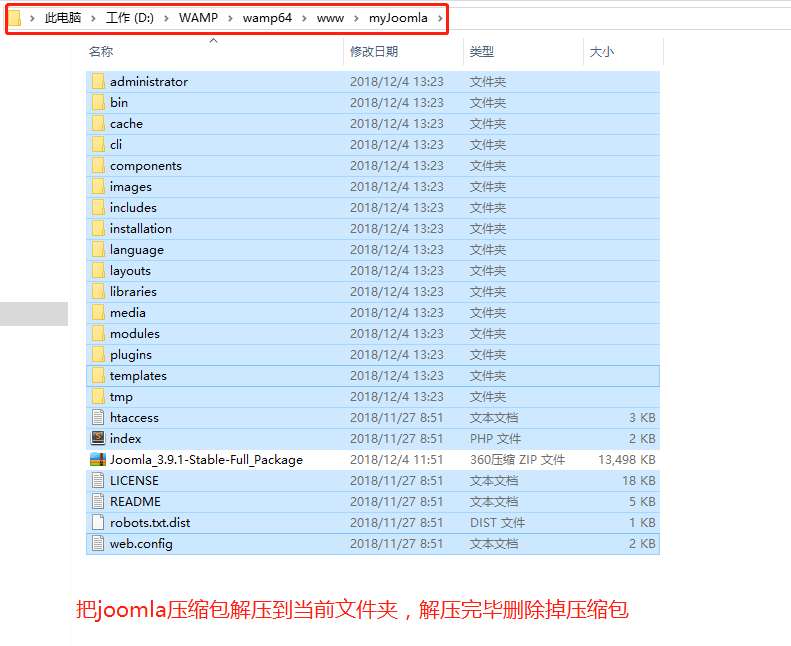Click the images folder icon

(98, 187)
